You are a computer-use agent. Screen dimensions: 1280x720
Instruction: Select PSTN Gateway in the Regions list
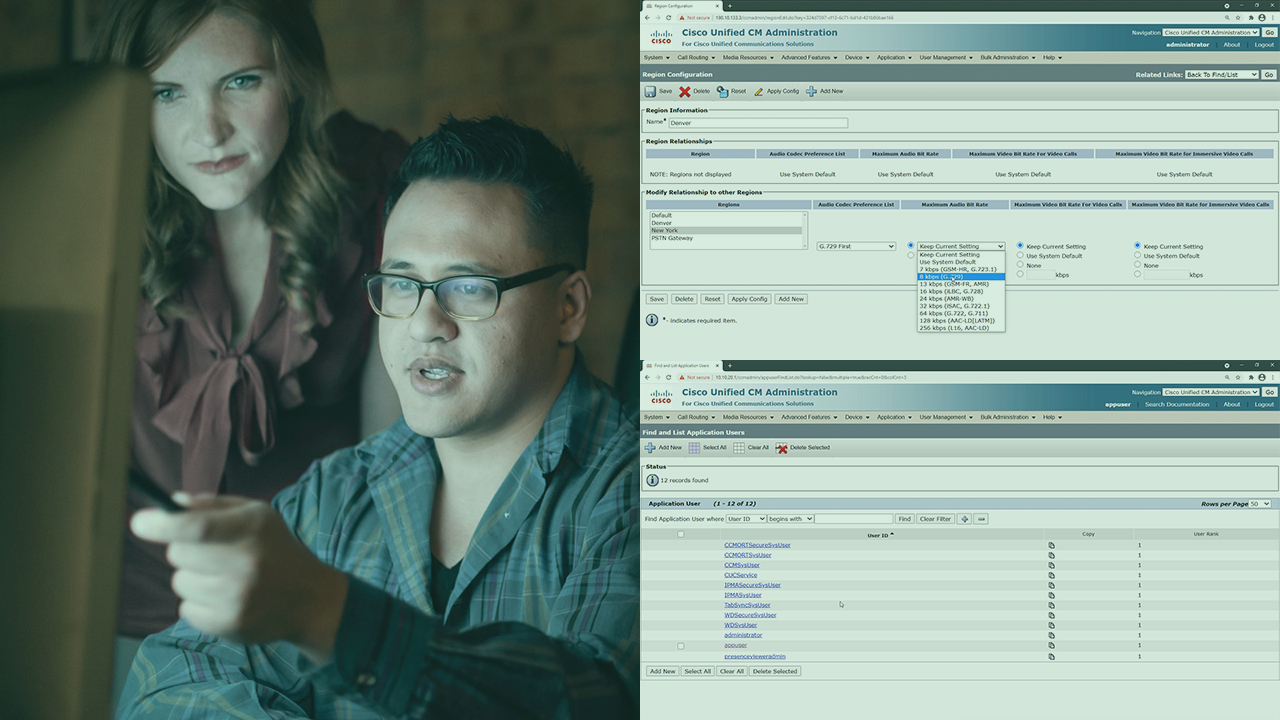pyautogui.click(x=672, y=238)
